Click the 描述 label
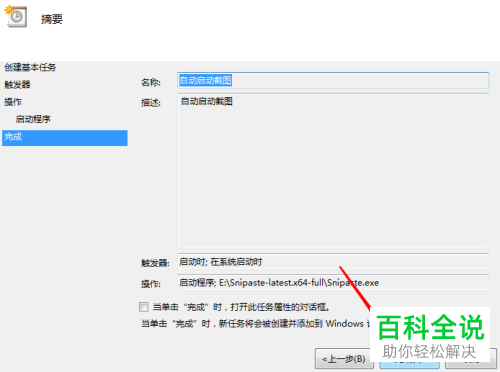500x372 pixels. tap(151, 103)
